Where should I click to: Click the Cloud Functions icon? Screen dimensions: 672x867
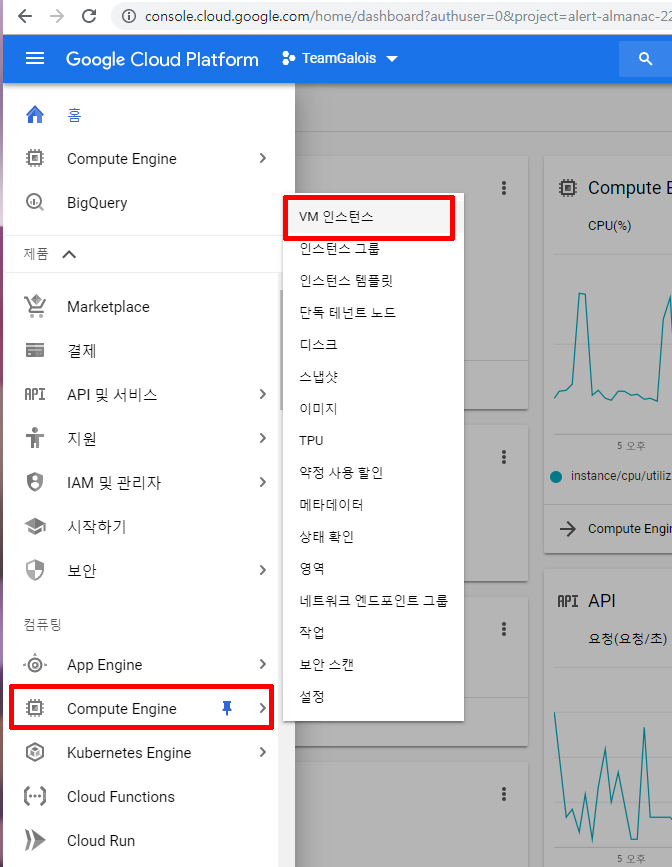(x=35, y=796)
